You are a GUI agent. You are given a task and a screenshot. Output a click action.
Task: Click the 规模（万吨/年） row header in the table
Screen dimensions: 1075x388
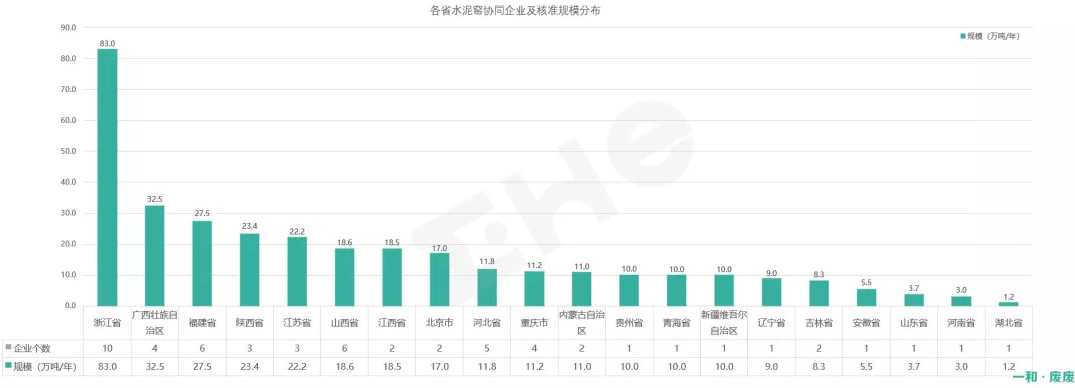pos(43,367)
